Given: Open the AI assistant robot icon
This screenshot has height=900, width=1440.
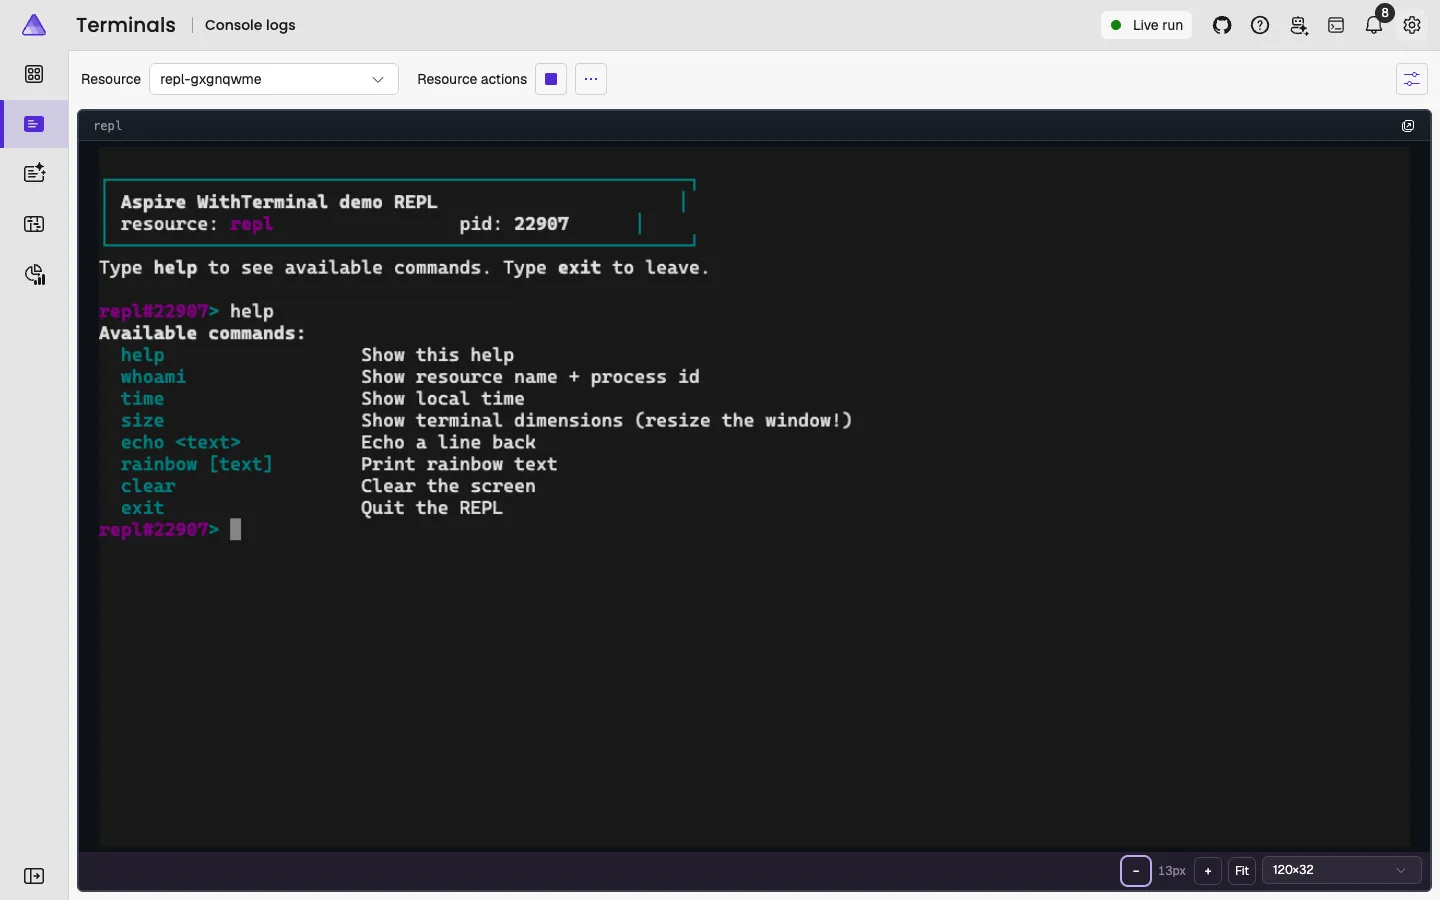Looking at the screenshot, I should (x=1298, y=25).
